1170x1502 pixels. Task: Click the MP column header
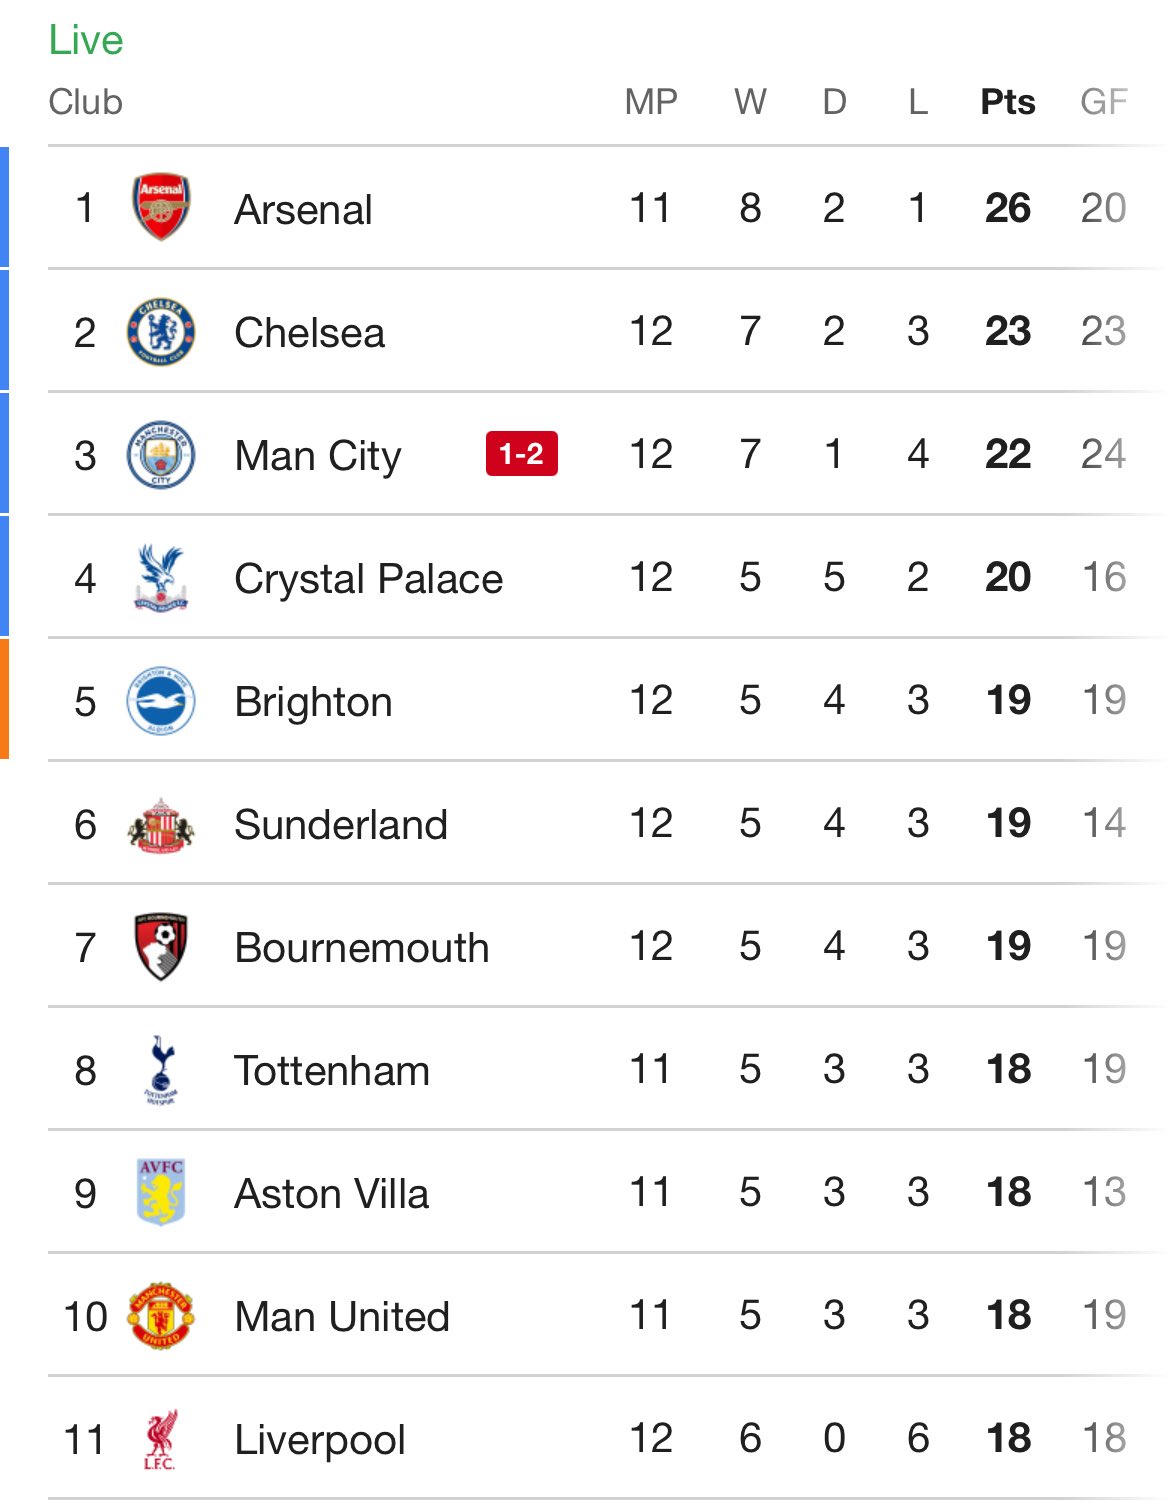[651, 102]
